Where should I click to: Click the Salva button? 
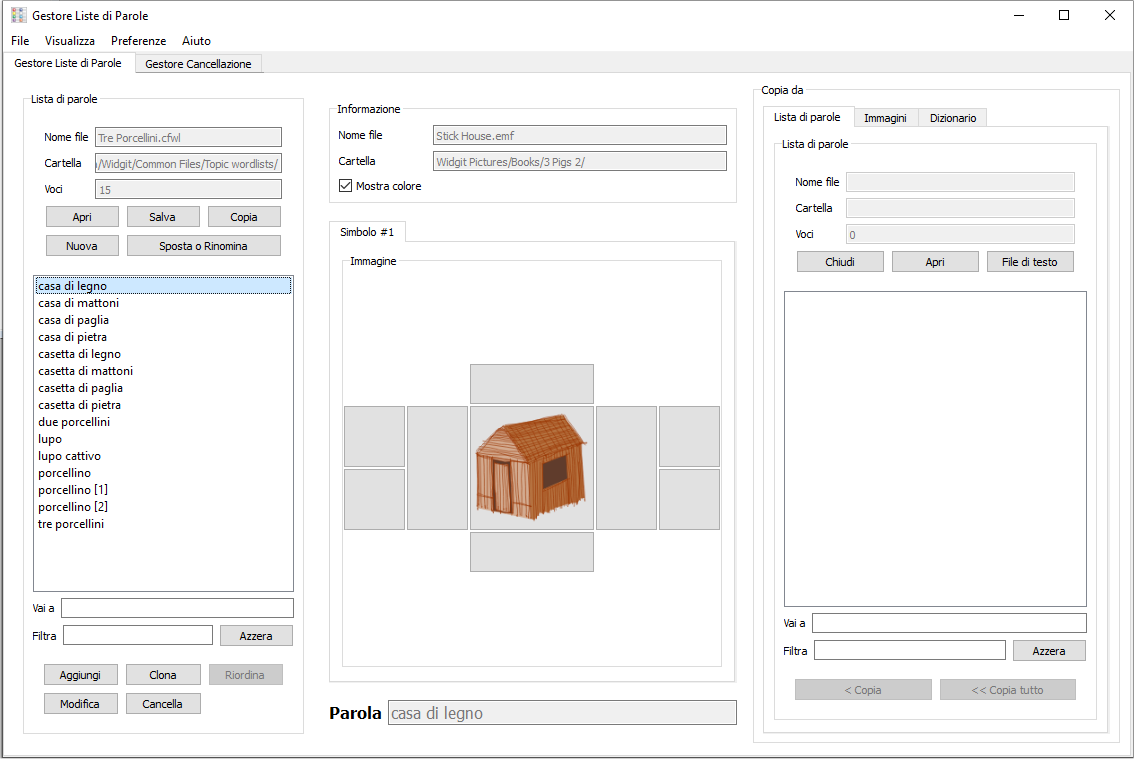coord(163,217)
